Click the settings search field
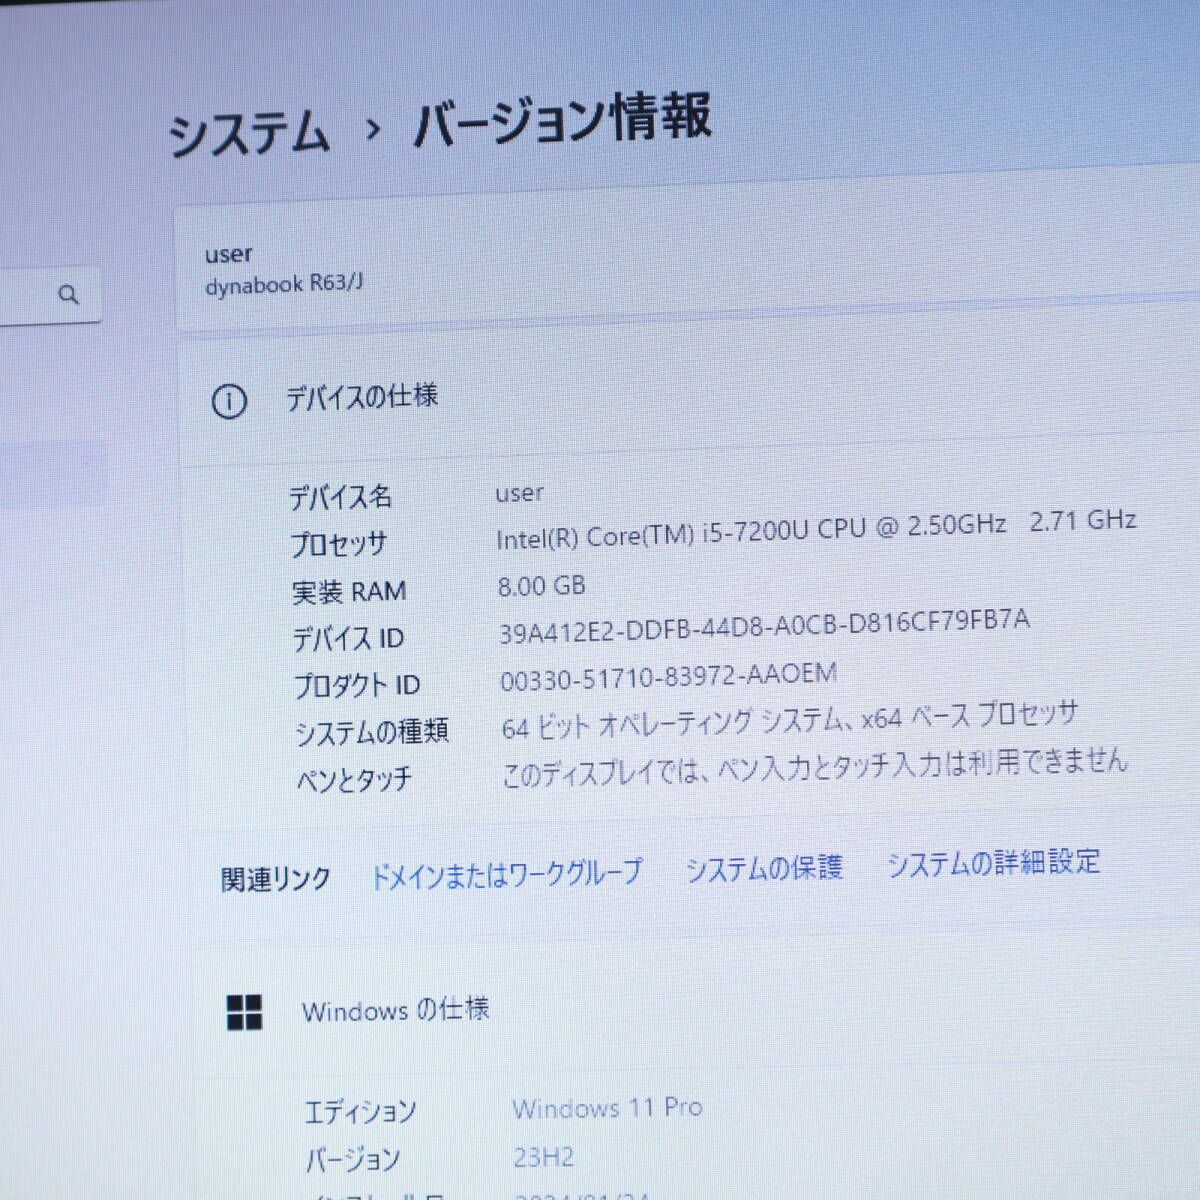 click(x=50, y=295)
